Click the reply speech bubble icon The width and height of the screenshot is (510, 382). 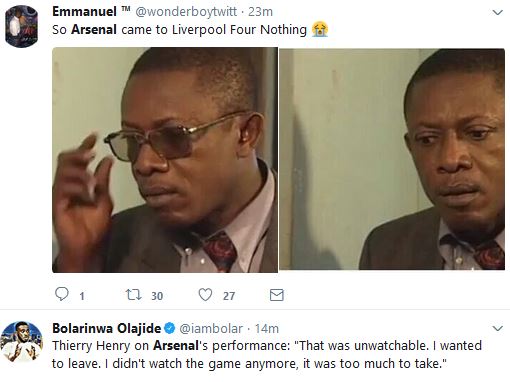[x=62, y=294]
